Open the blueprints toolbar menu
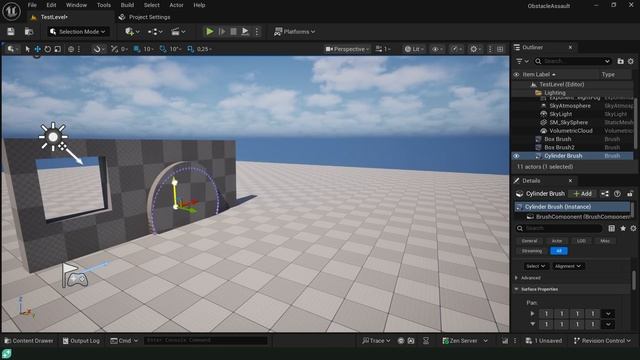640x360 pixels. (x=155, y=31)
